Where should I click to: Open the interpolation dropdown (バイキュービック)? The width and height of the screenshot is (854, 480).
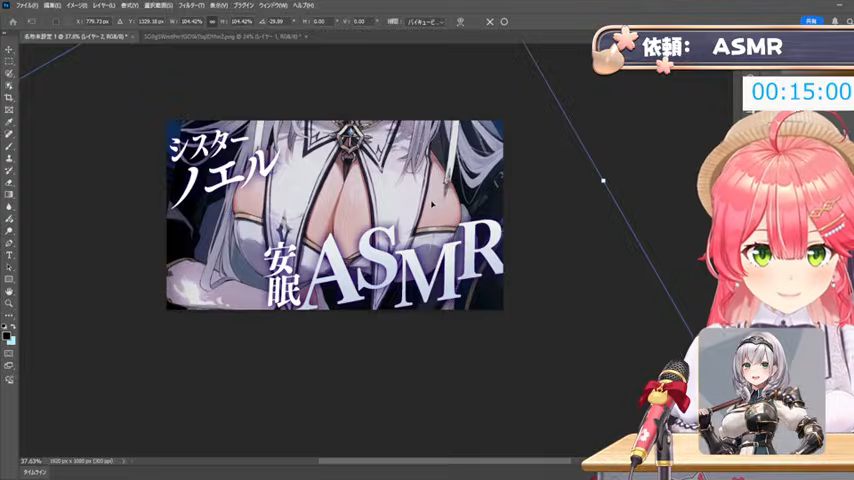click(426, 22)
